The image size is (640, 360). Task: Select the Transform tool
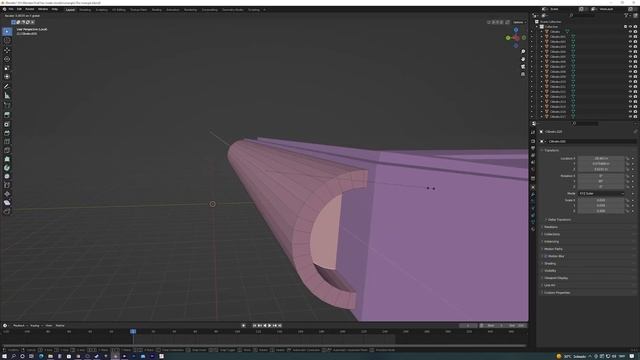point(7,77)
